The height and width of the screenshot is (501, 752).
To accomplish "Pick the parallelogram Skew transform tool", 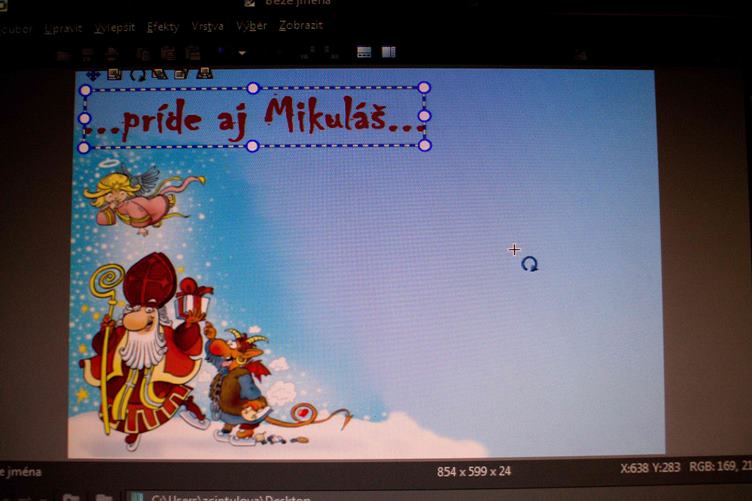I will tap(159, 74).
